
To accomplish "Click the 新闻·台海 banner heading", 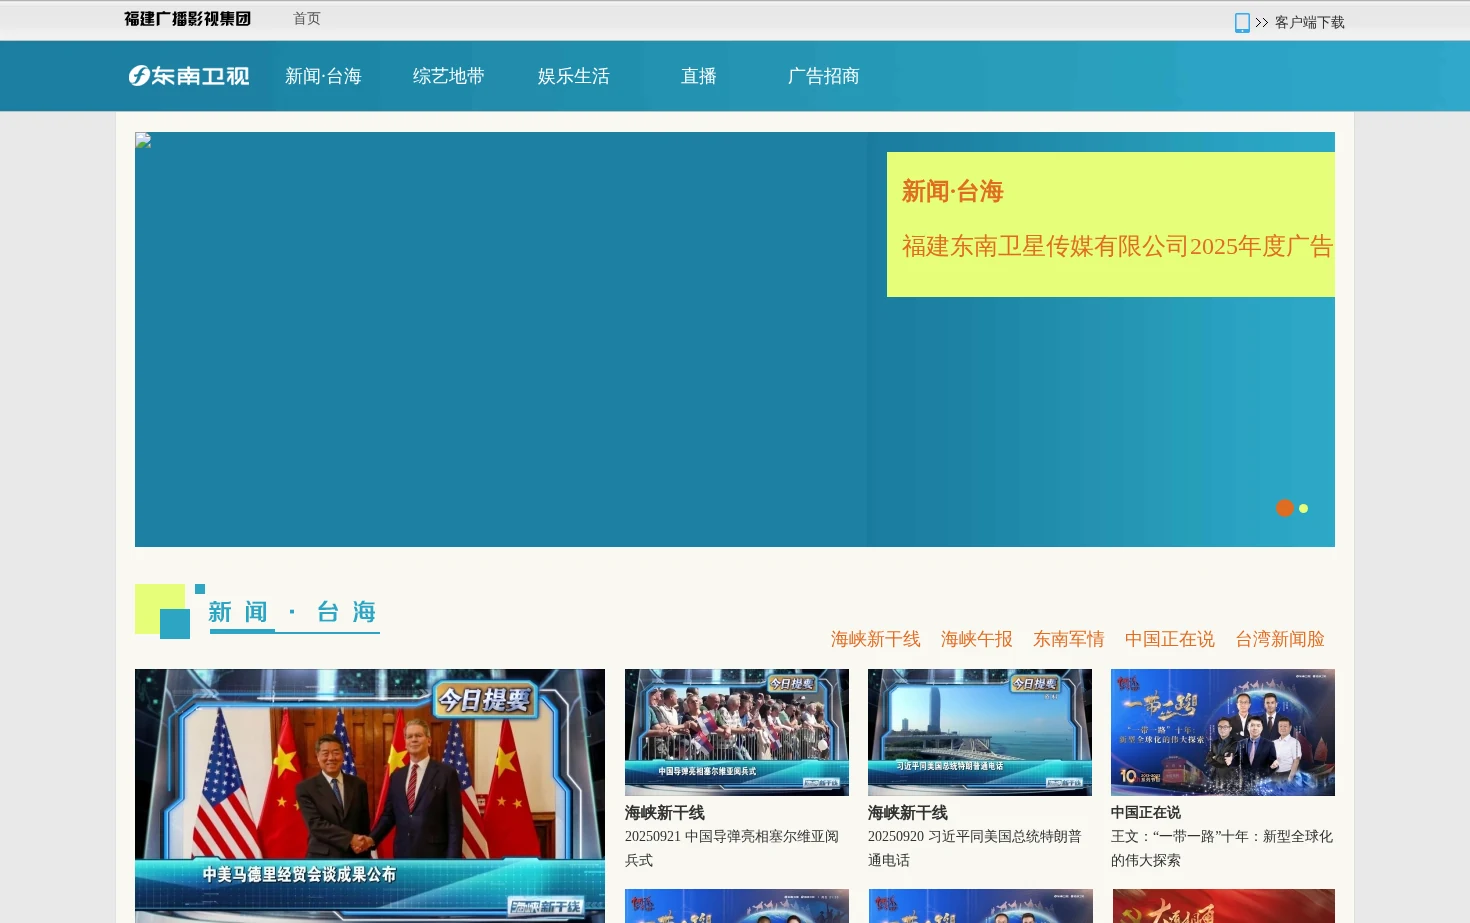I will (952, 191).
